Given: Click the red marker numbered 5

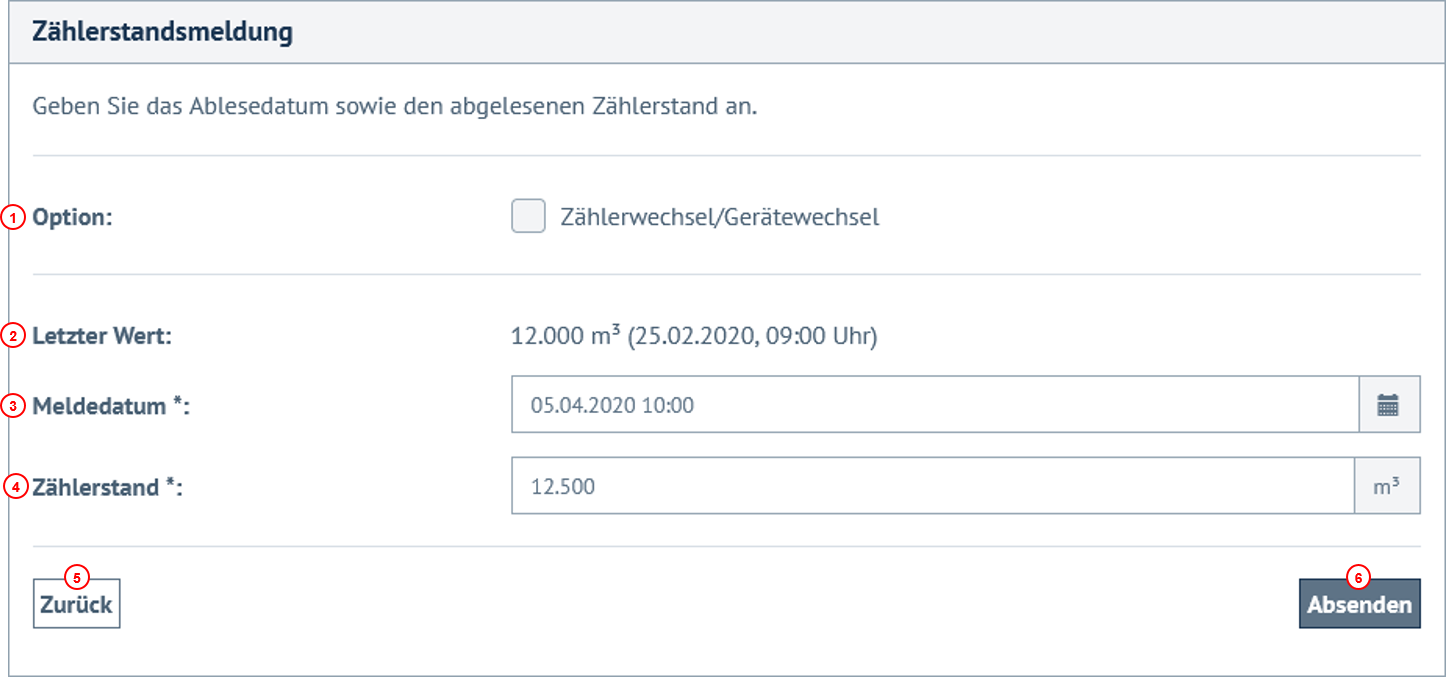Looking at the screenshot, I should click(x=76, y=576).
